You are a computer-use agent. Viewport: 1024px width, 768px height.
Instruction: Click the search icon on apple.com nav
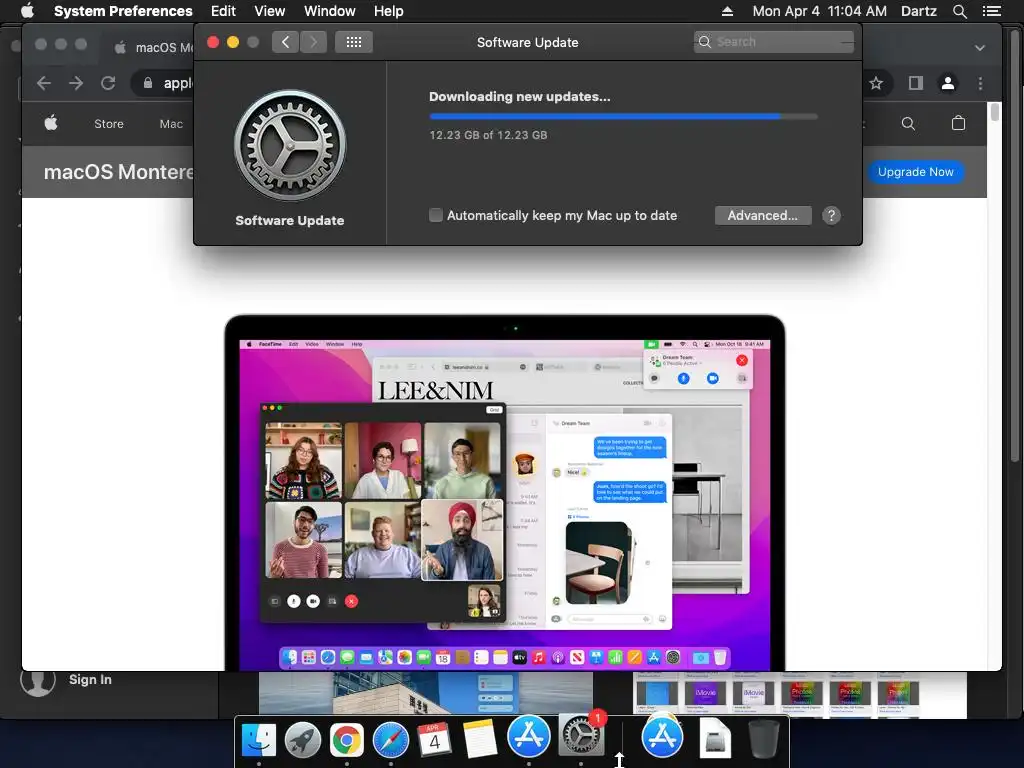click(x=908, y=123)
